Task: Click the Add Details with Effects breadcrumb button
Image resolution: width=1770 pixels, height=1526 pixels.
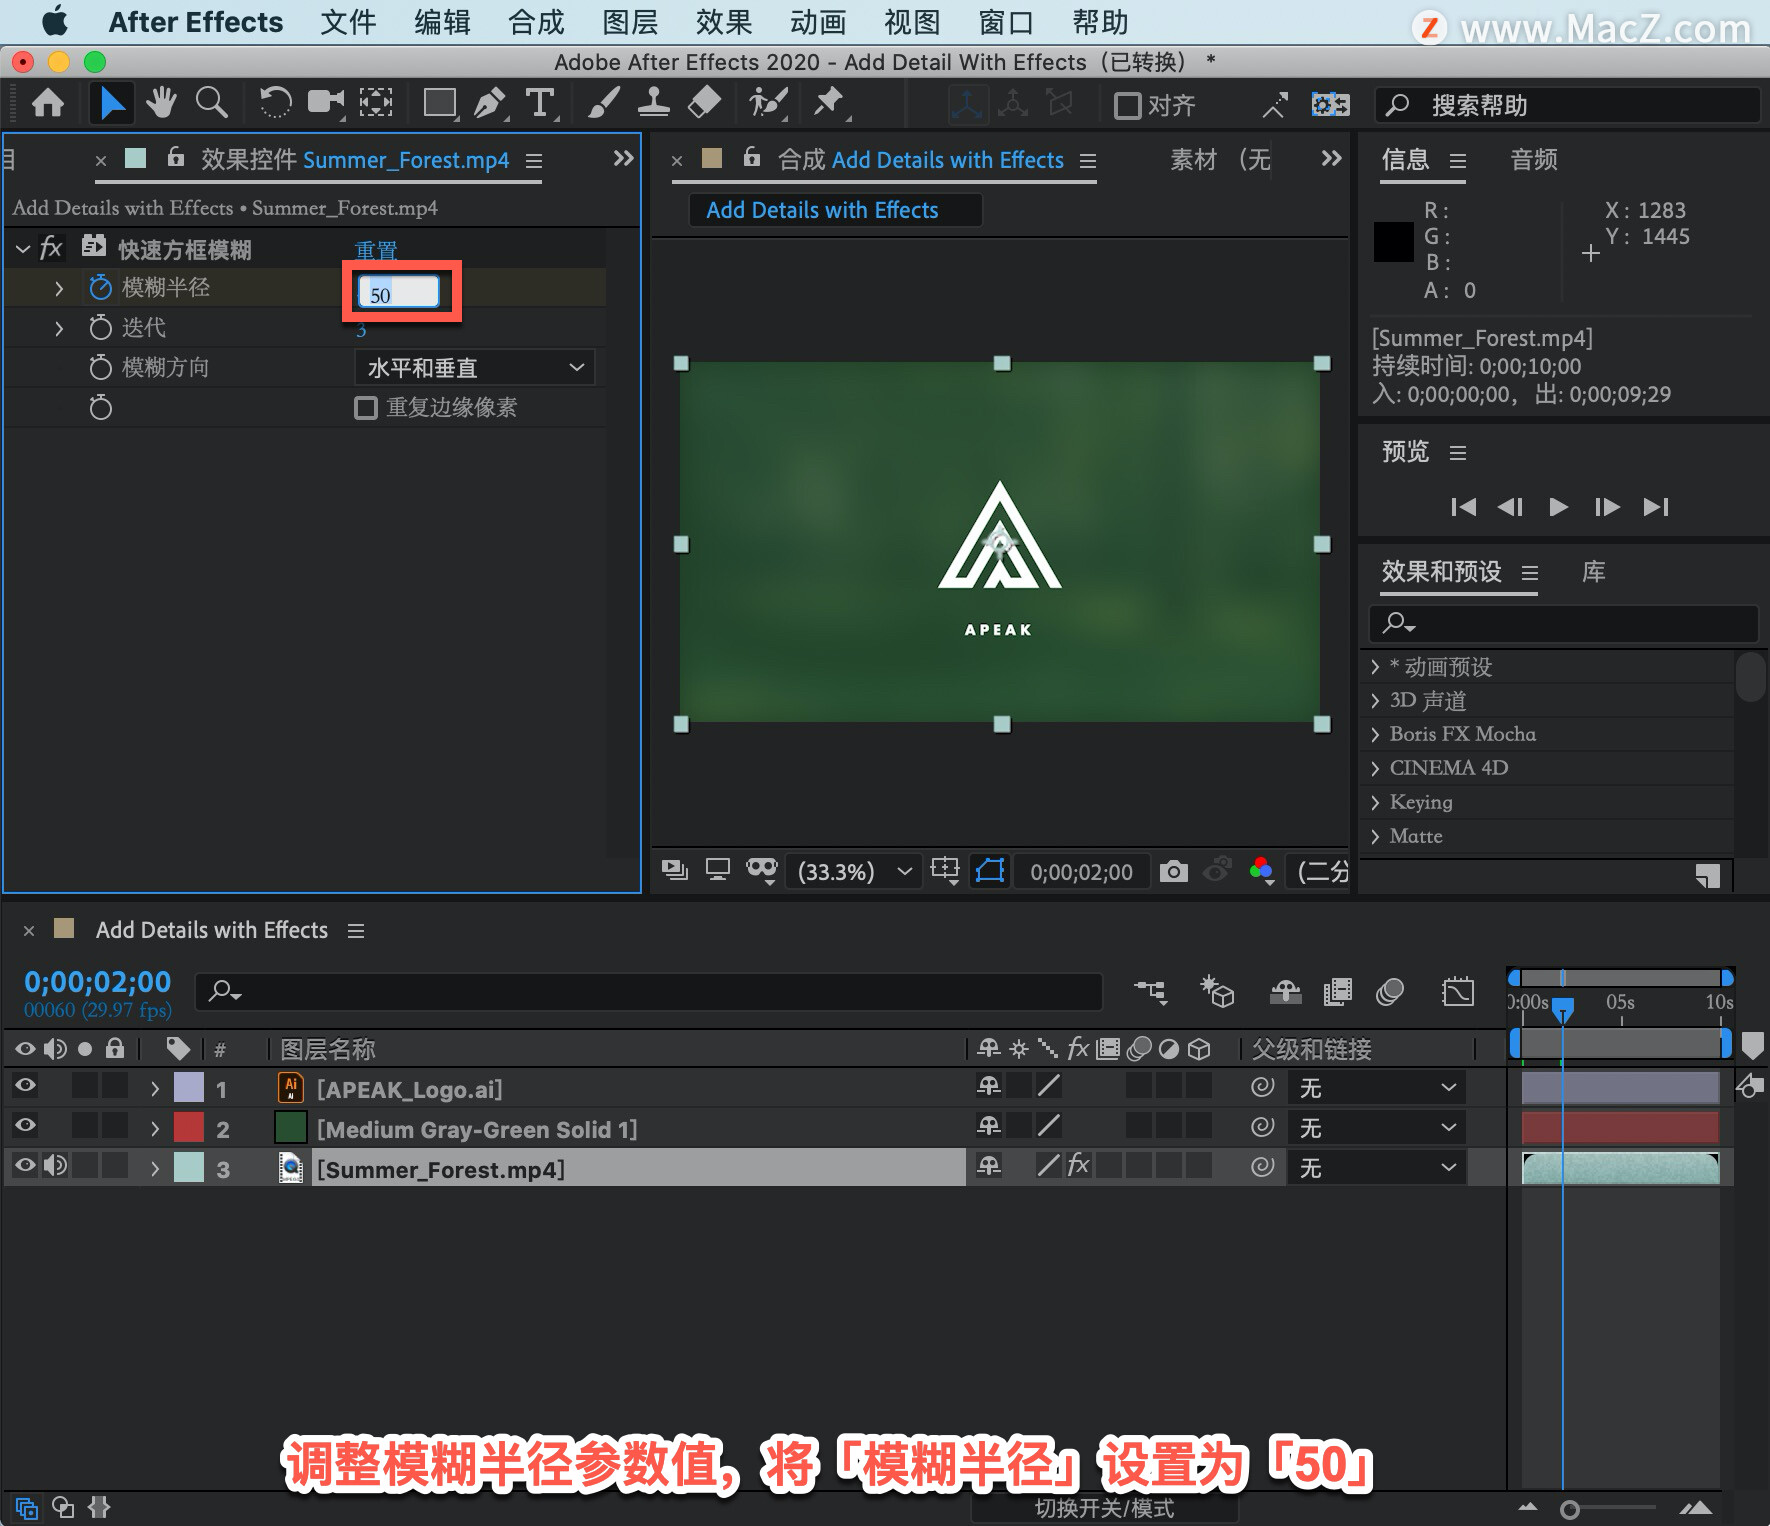Action: (x=835, y=210)
